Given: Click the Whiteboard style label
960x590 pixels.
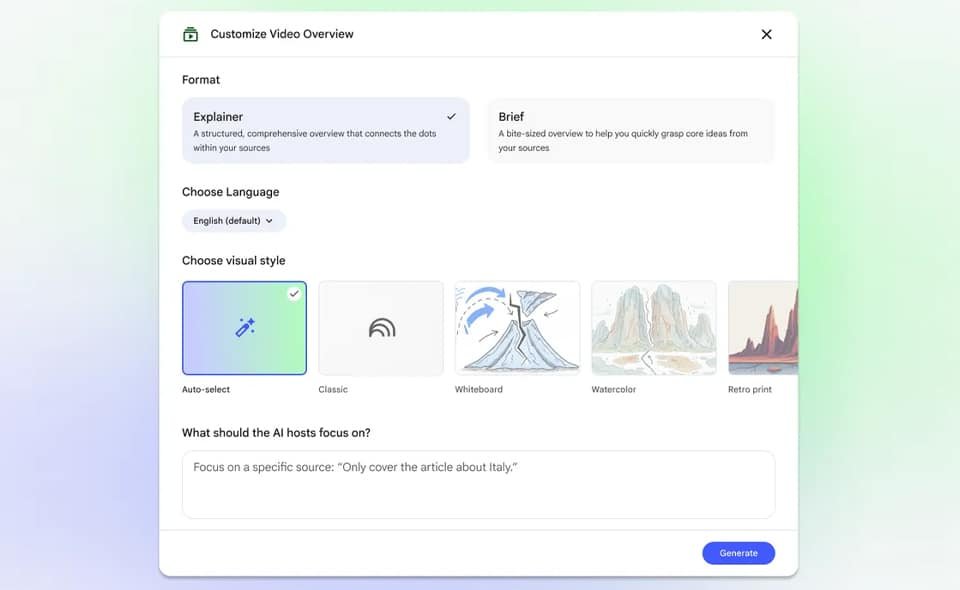Looking at the screenshot, I should tap(479, 390).
